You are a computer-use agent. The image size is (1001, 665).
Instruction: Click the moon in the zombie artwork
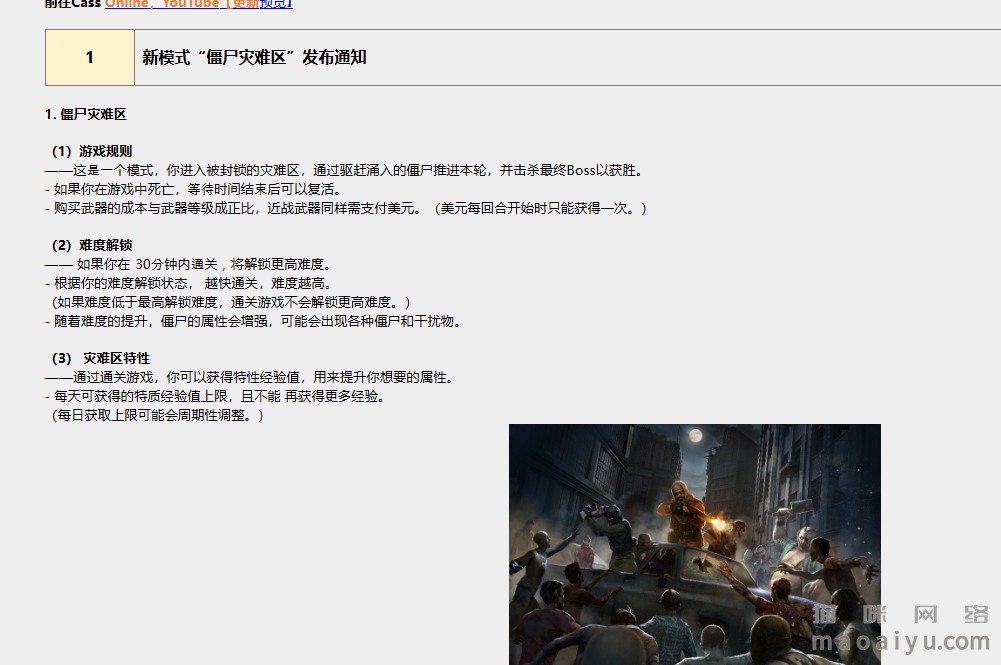pyautogui.click(x=695, y=436)
